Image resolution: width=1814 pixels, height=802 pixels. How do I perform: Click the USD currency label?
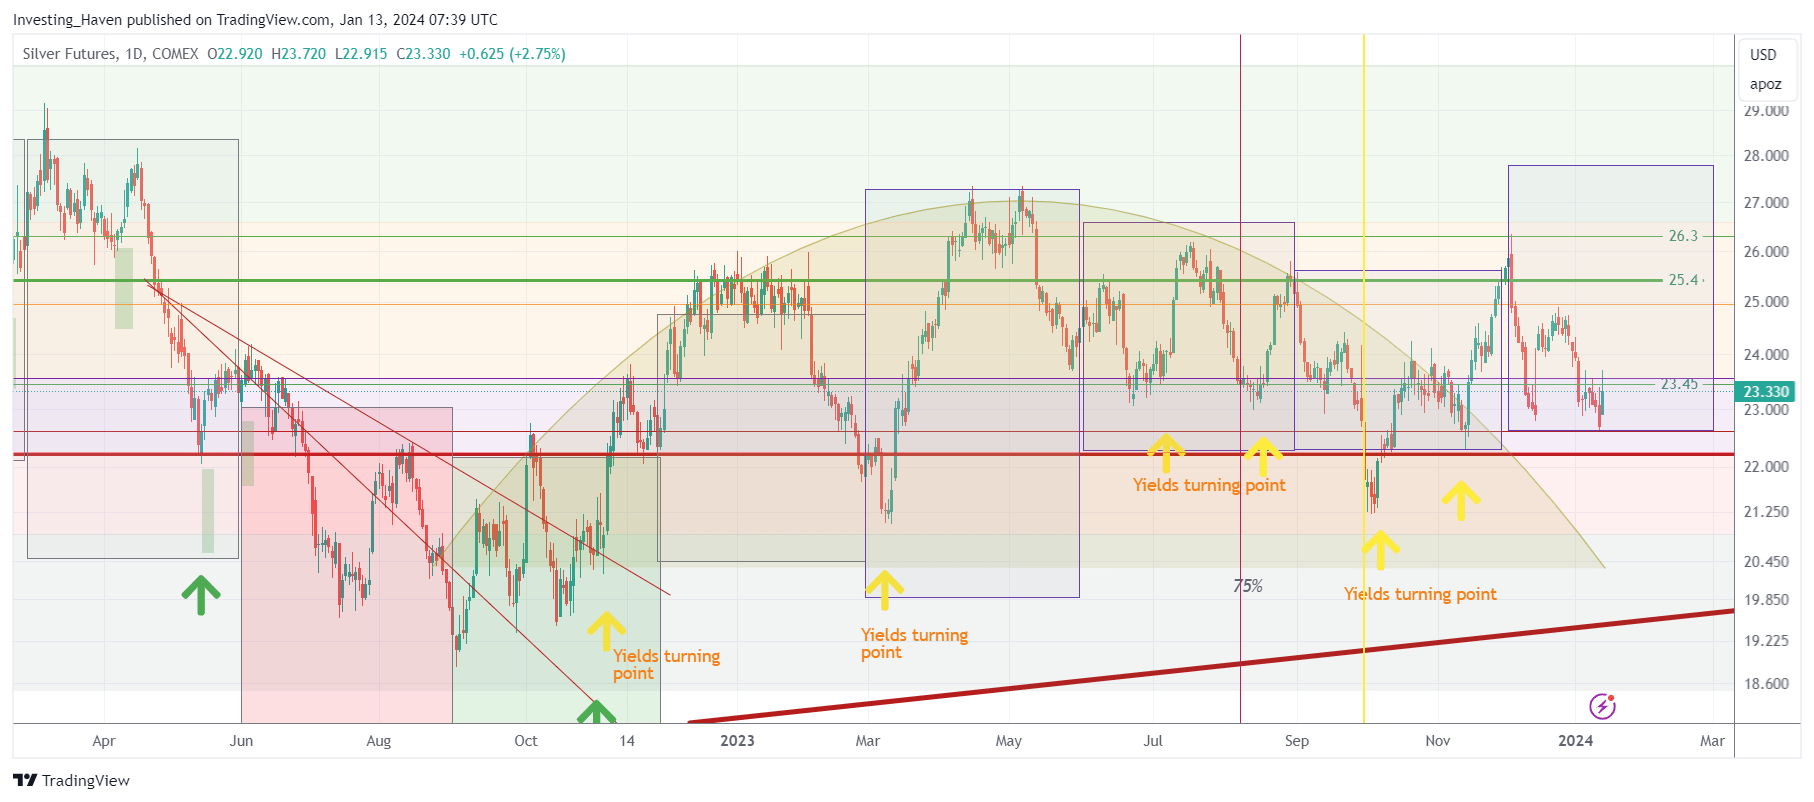(x=1763, y=55)
